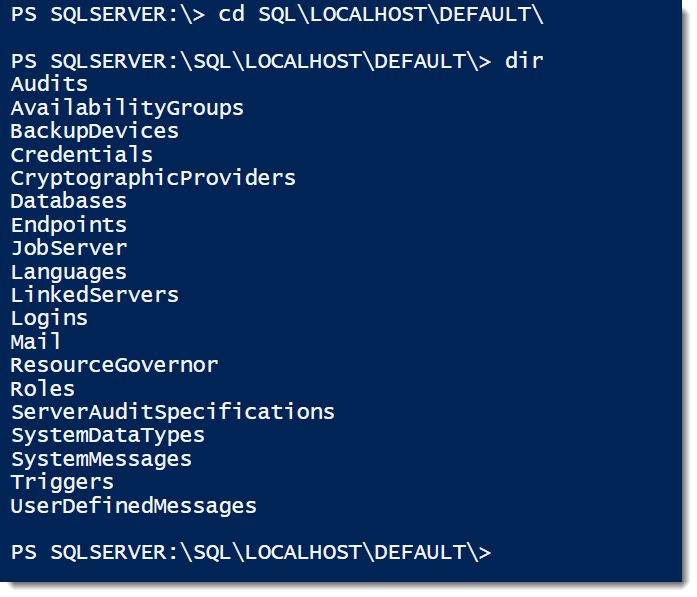Click ResourceGovernor in the output

114,365
